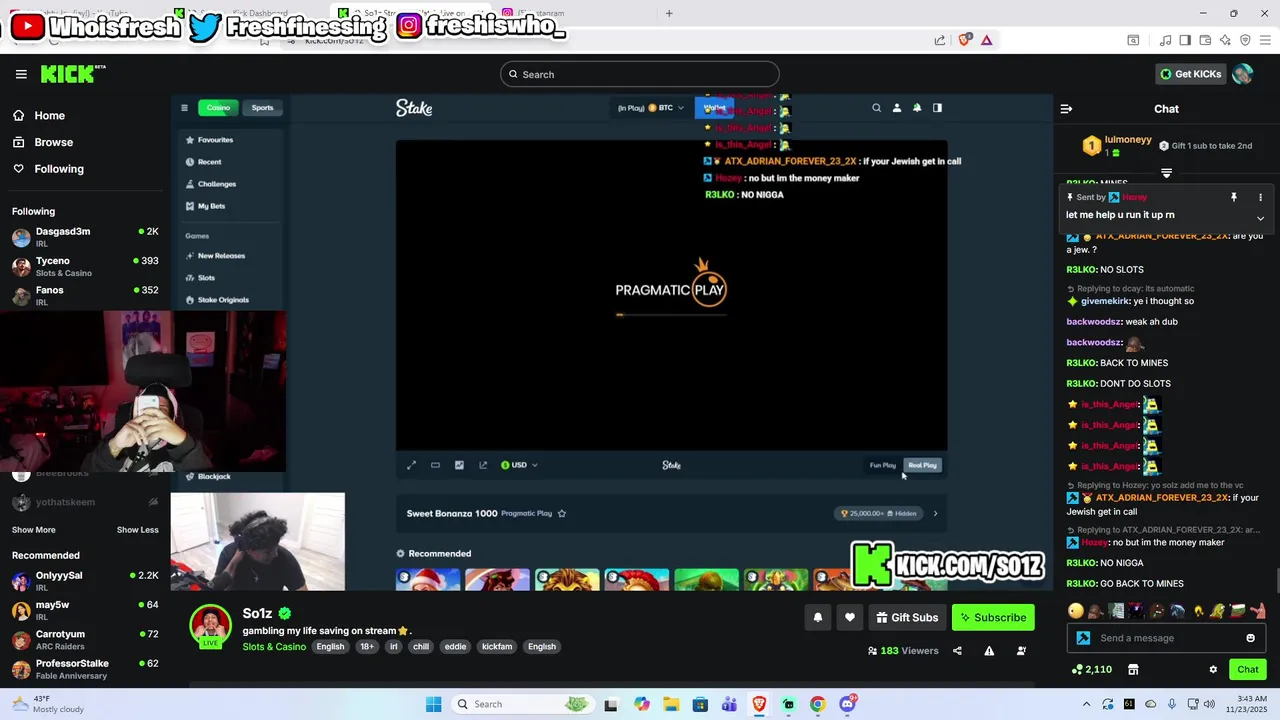
Task: Open the USD currency dropdown
Action: pyautogui.click(x=519, y=465)
